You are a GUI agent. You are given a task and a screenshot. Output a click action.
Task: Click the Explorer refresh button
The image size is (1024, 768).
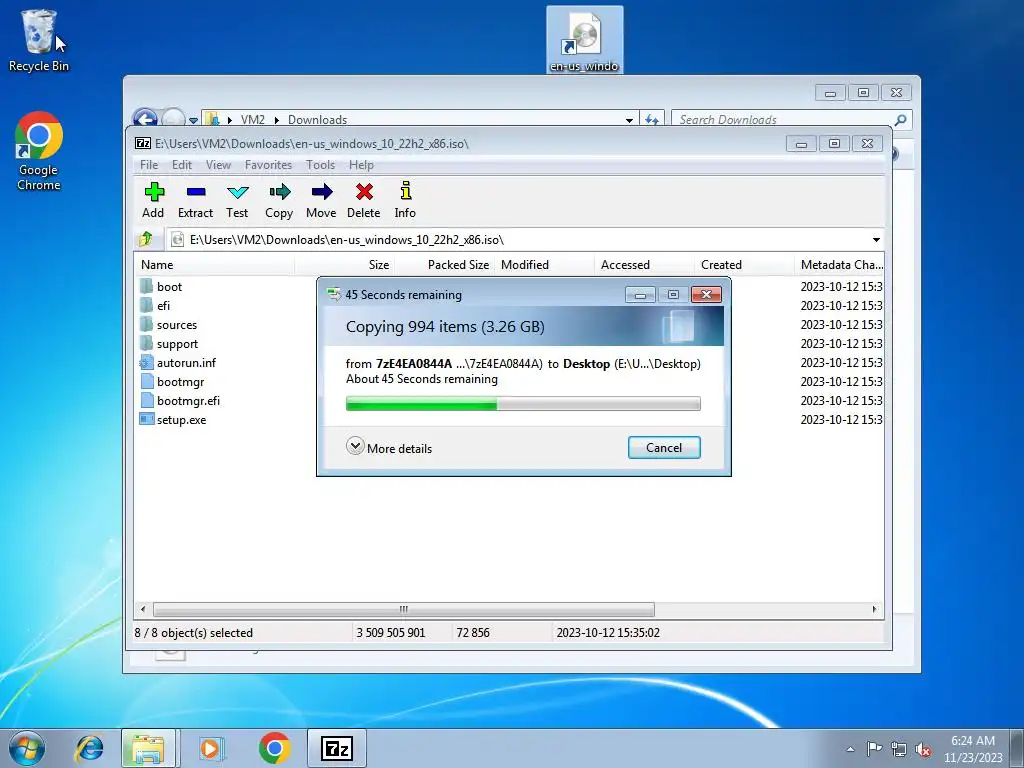coord(652,120)
